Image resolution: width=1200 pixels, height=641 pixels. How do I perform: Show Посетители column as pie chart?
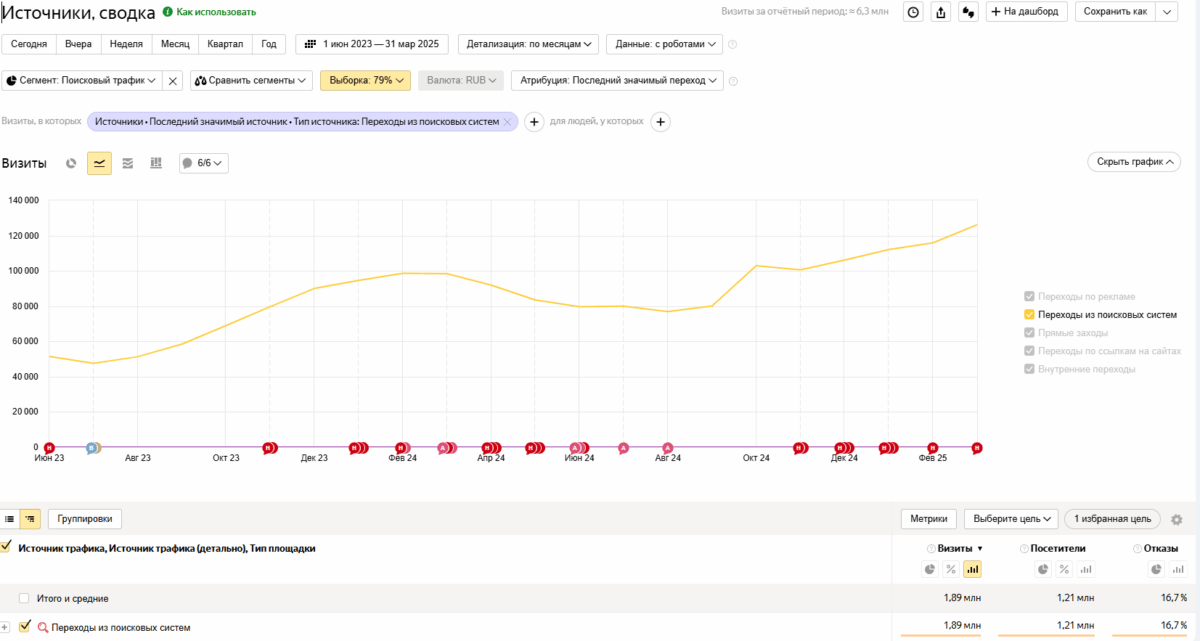click(1043, 569)
